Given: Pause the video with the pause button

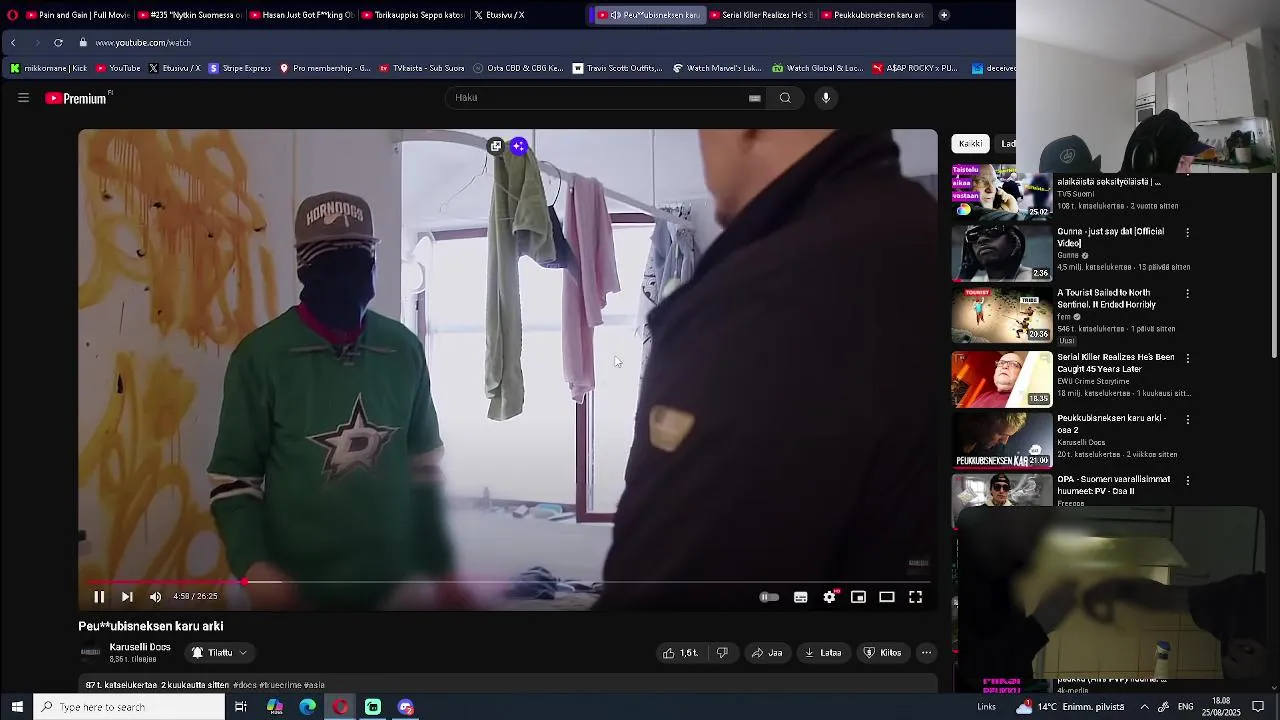Looking at the screenshot, I should click(99, 597).
